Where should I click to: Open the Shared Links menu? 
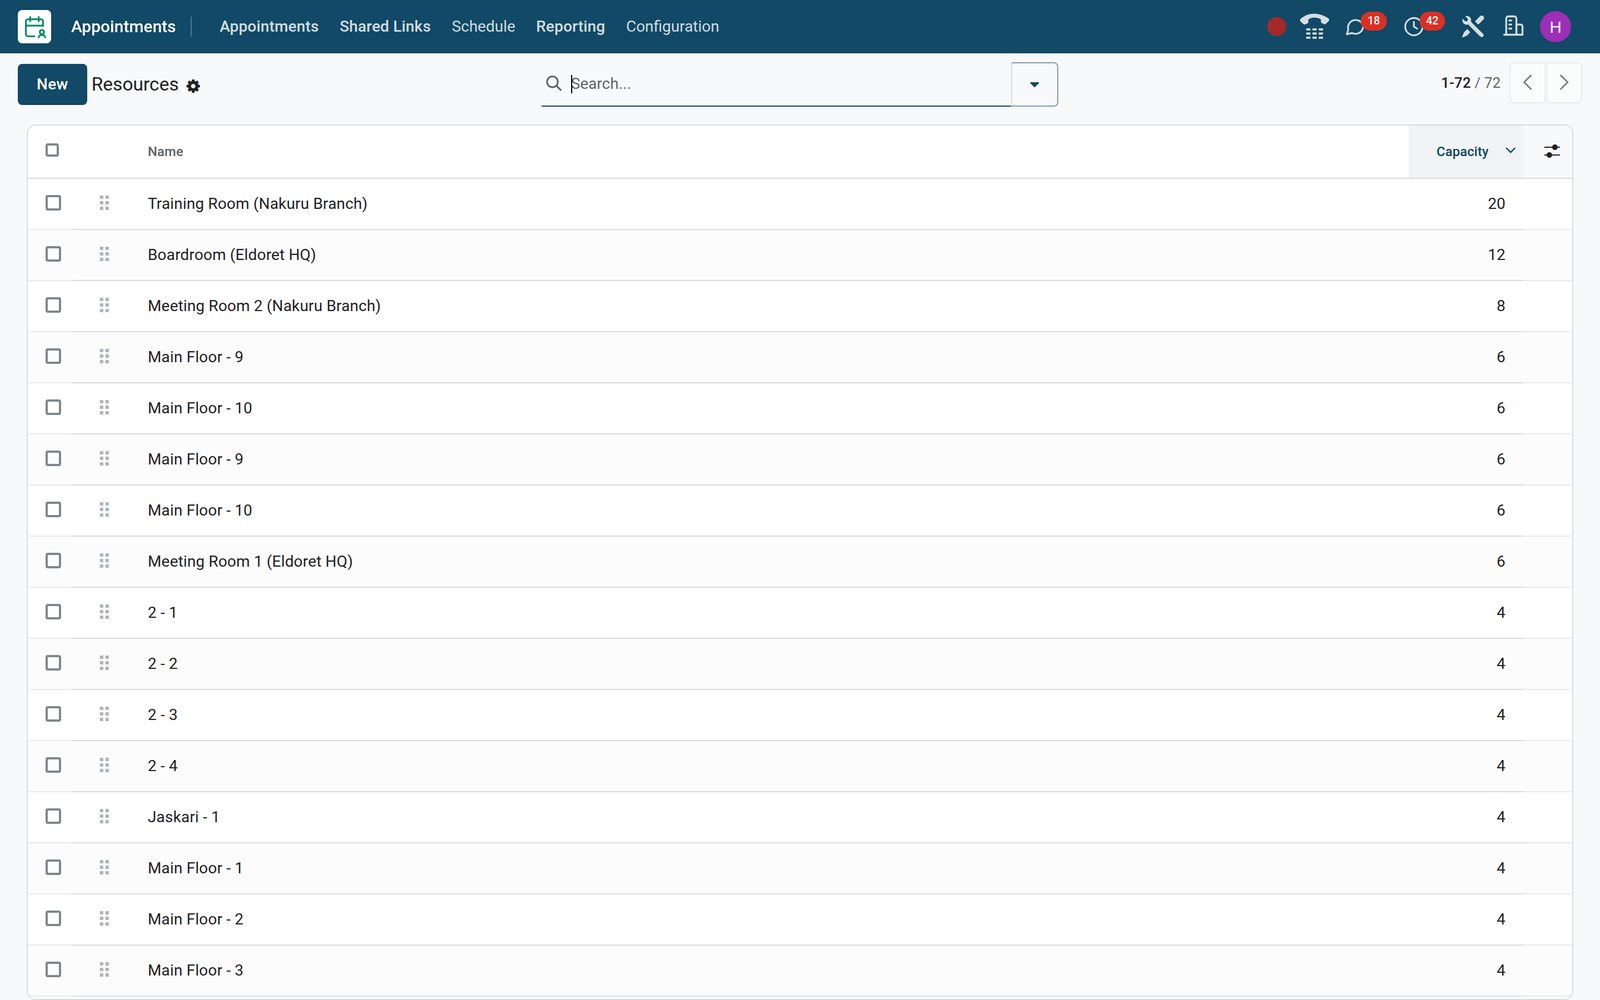pyautogui.click(x=385, y=27)
